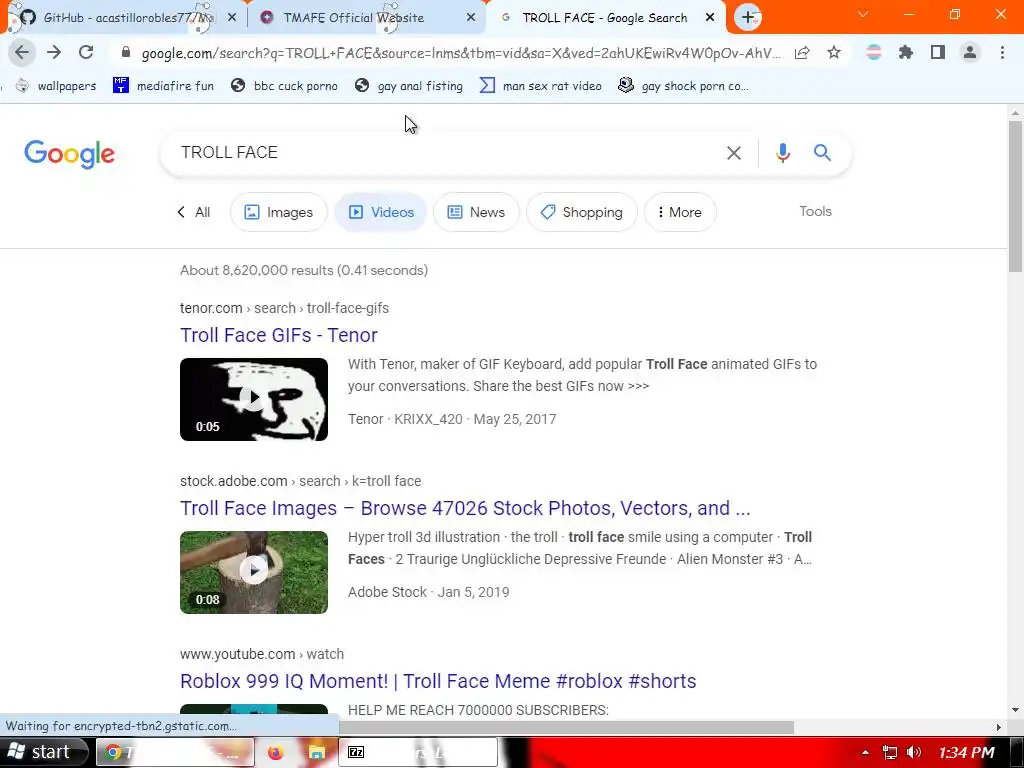Open the wallpapers bookmark

[56, 86]
